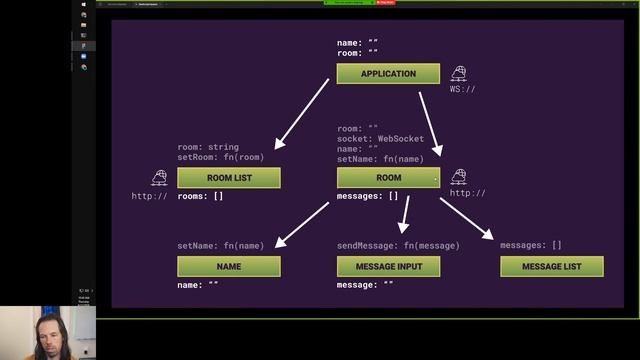This screenshot has height=360, width=640.
Task: Click the 'rooms: []' state text
Action: tap(200, 196)
